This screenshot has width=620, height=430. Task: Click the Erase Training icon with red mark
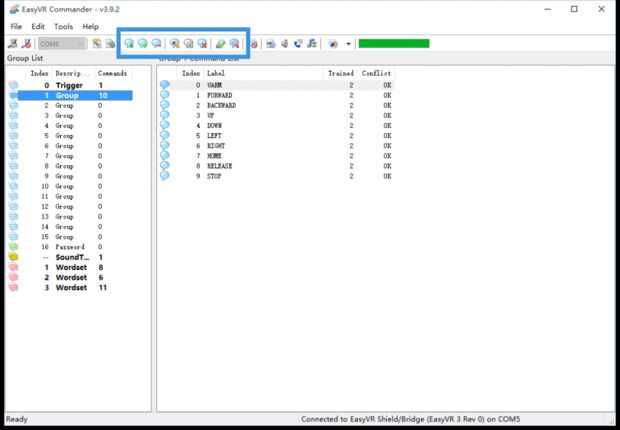coord(202,44)
